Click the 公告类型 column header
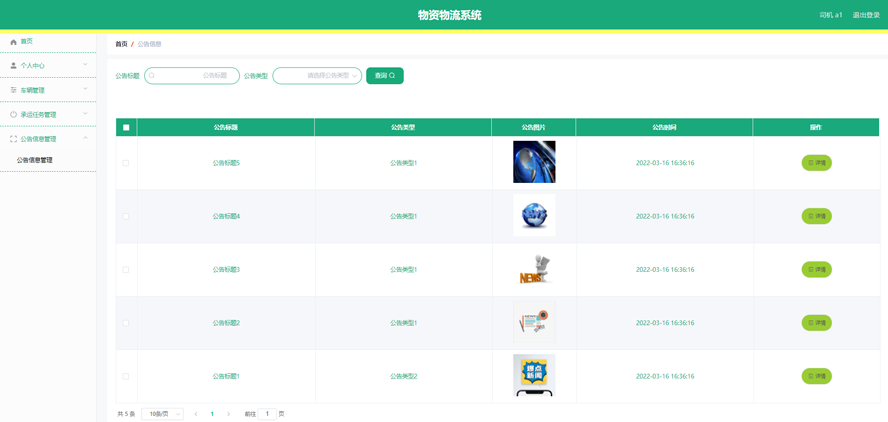The height and width of the screenshot is (422, 888). coord(403,127)
